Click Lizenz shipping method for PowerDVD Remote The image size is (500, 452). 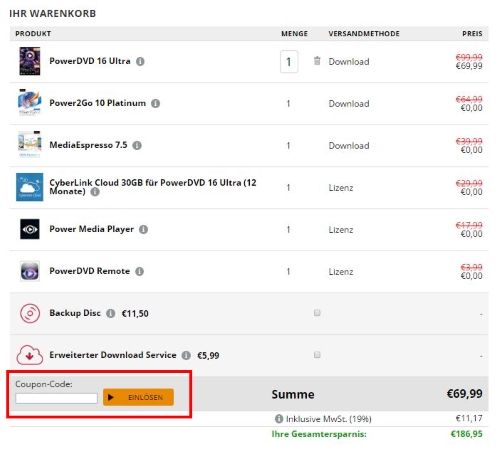[341, 272]
